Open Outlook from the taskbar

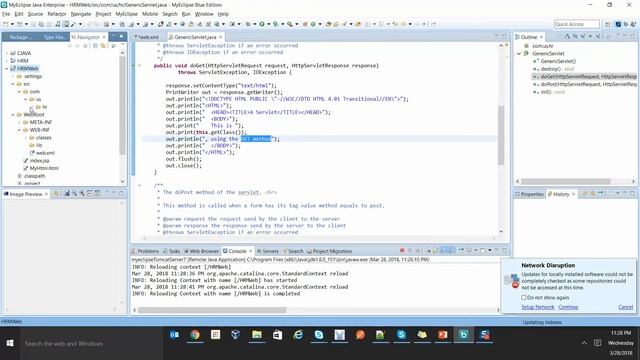(x=174, y=335)
